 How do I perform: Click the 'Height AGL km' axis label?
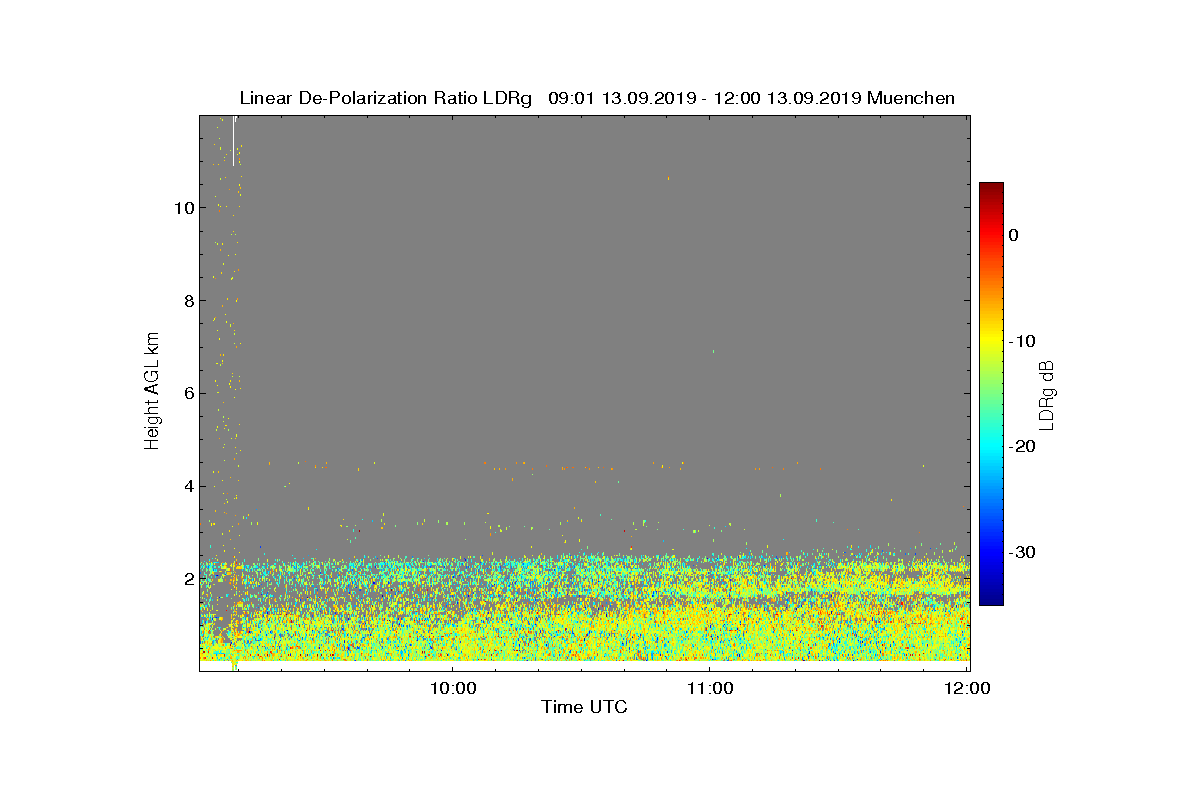pyautogui.click(x=152, y=393)
